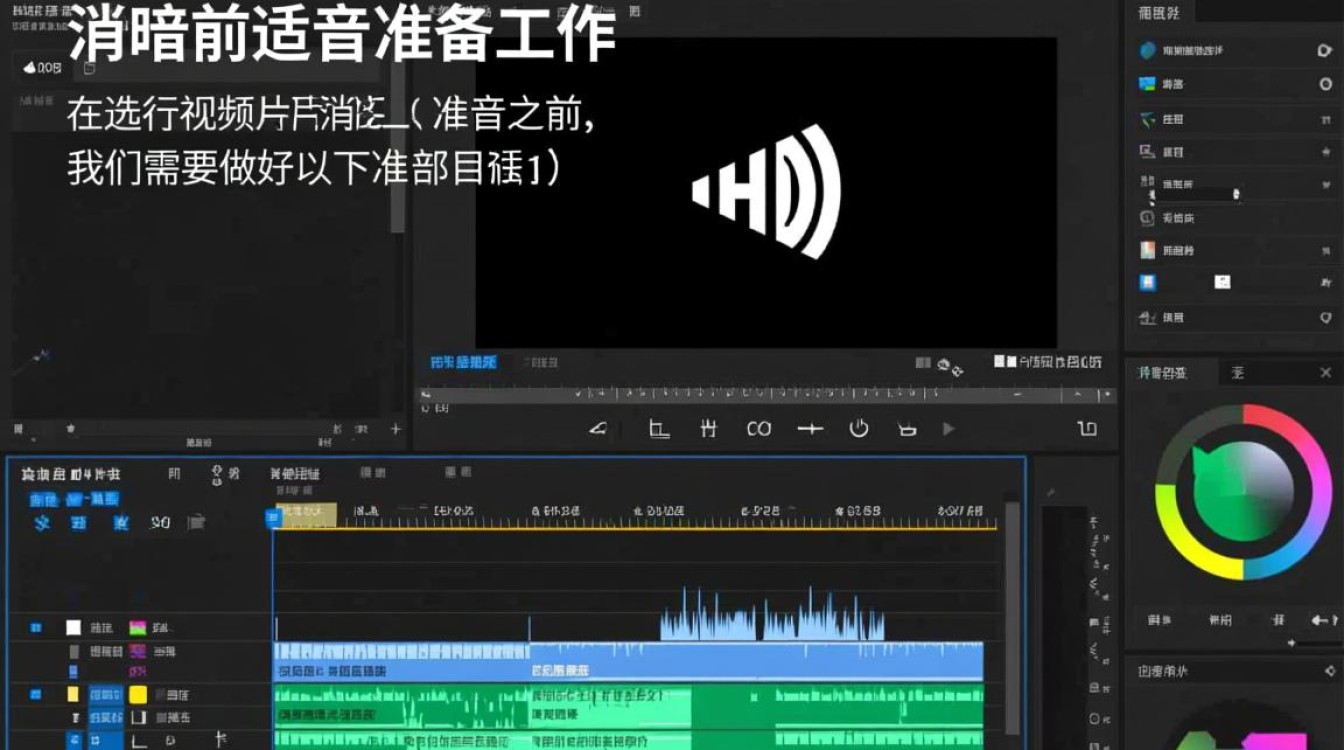The height and width of the screenshot is (750, 1344).
Task: Click the bucket-shaped icon left of play button
Action: [907, 429]
